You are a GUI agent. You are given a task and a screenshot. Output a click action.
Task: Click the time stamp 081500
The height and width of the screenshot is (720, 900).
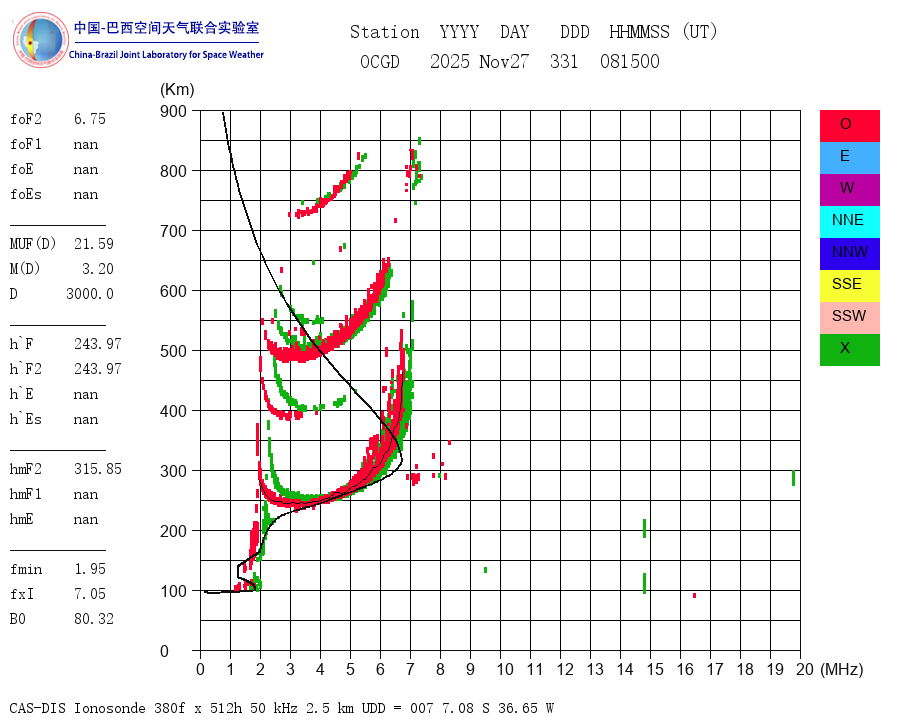click(x=630, y=61)
